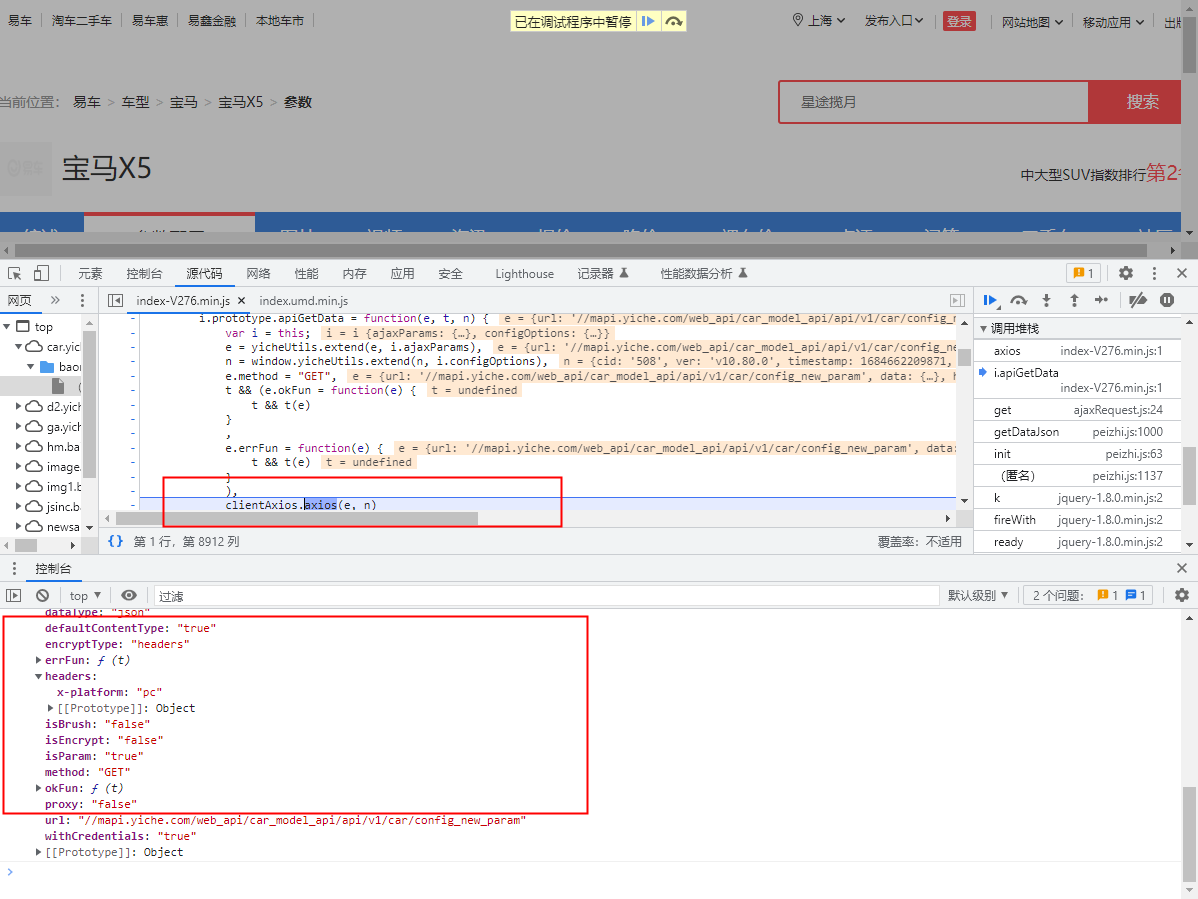Show more navigator tabs chevron
The image size is (1198, 899).
[55, 300]
